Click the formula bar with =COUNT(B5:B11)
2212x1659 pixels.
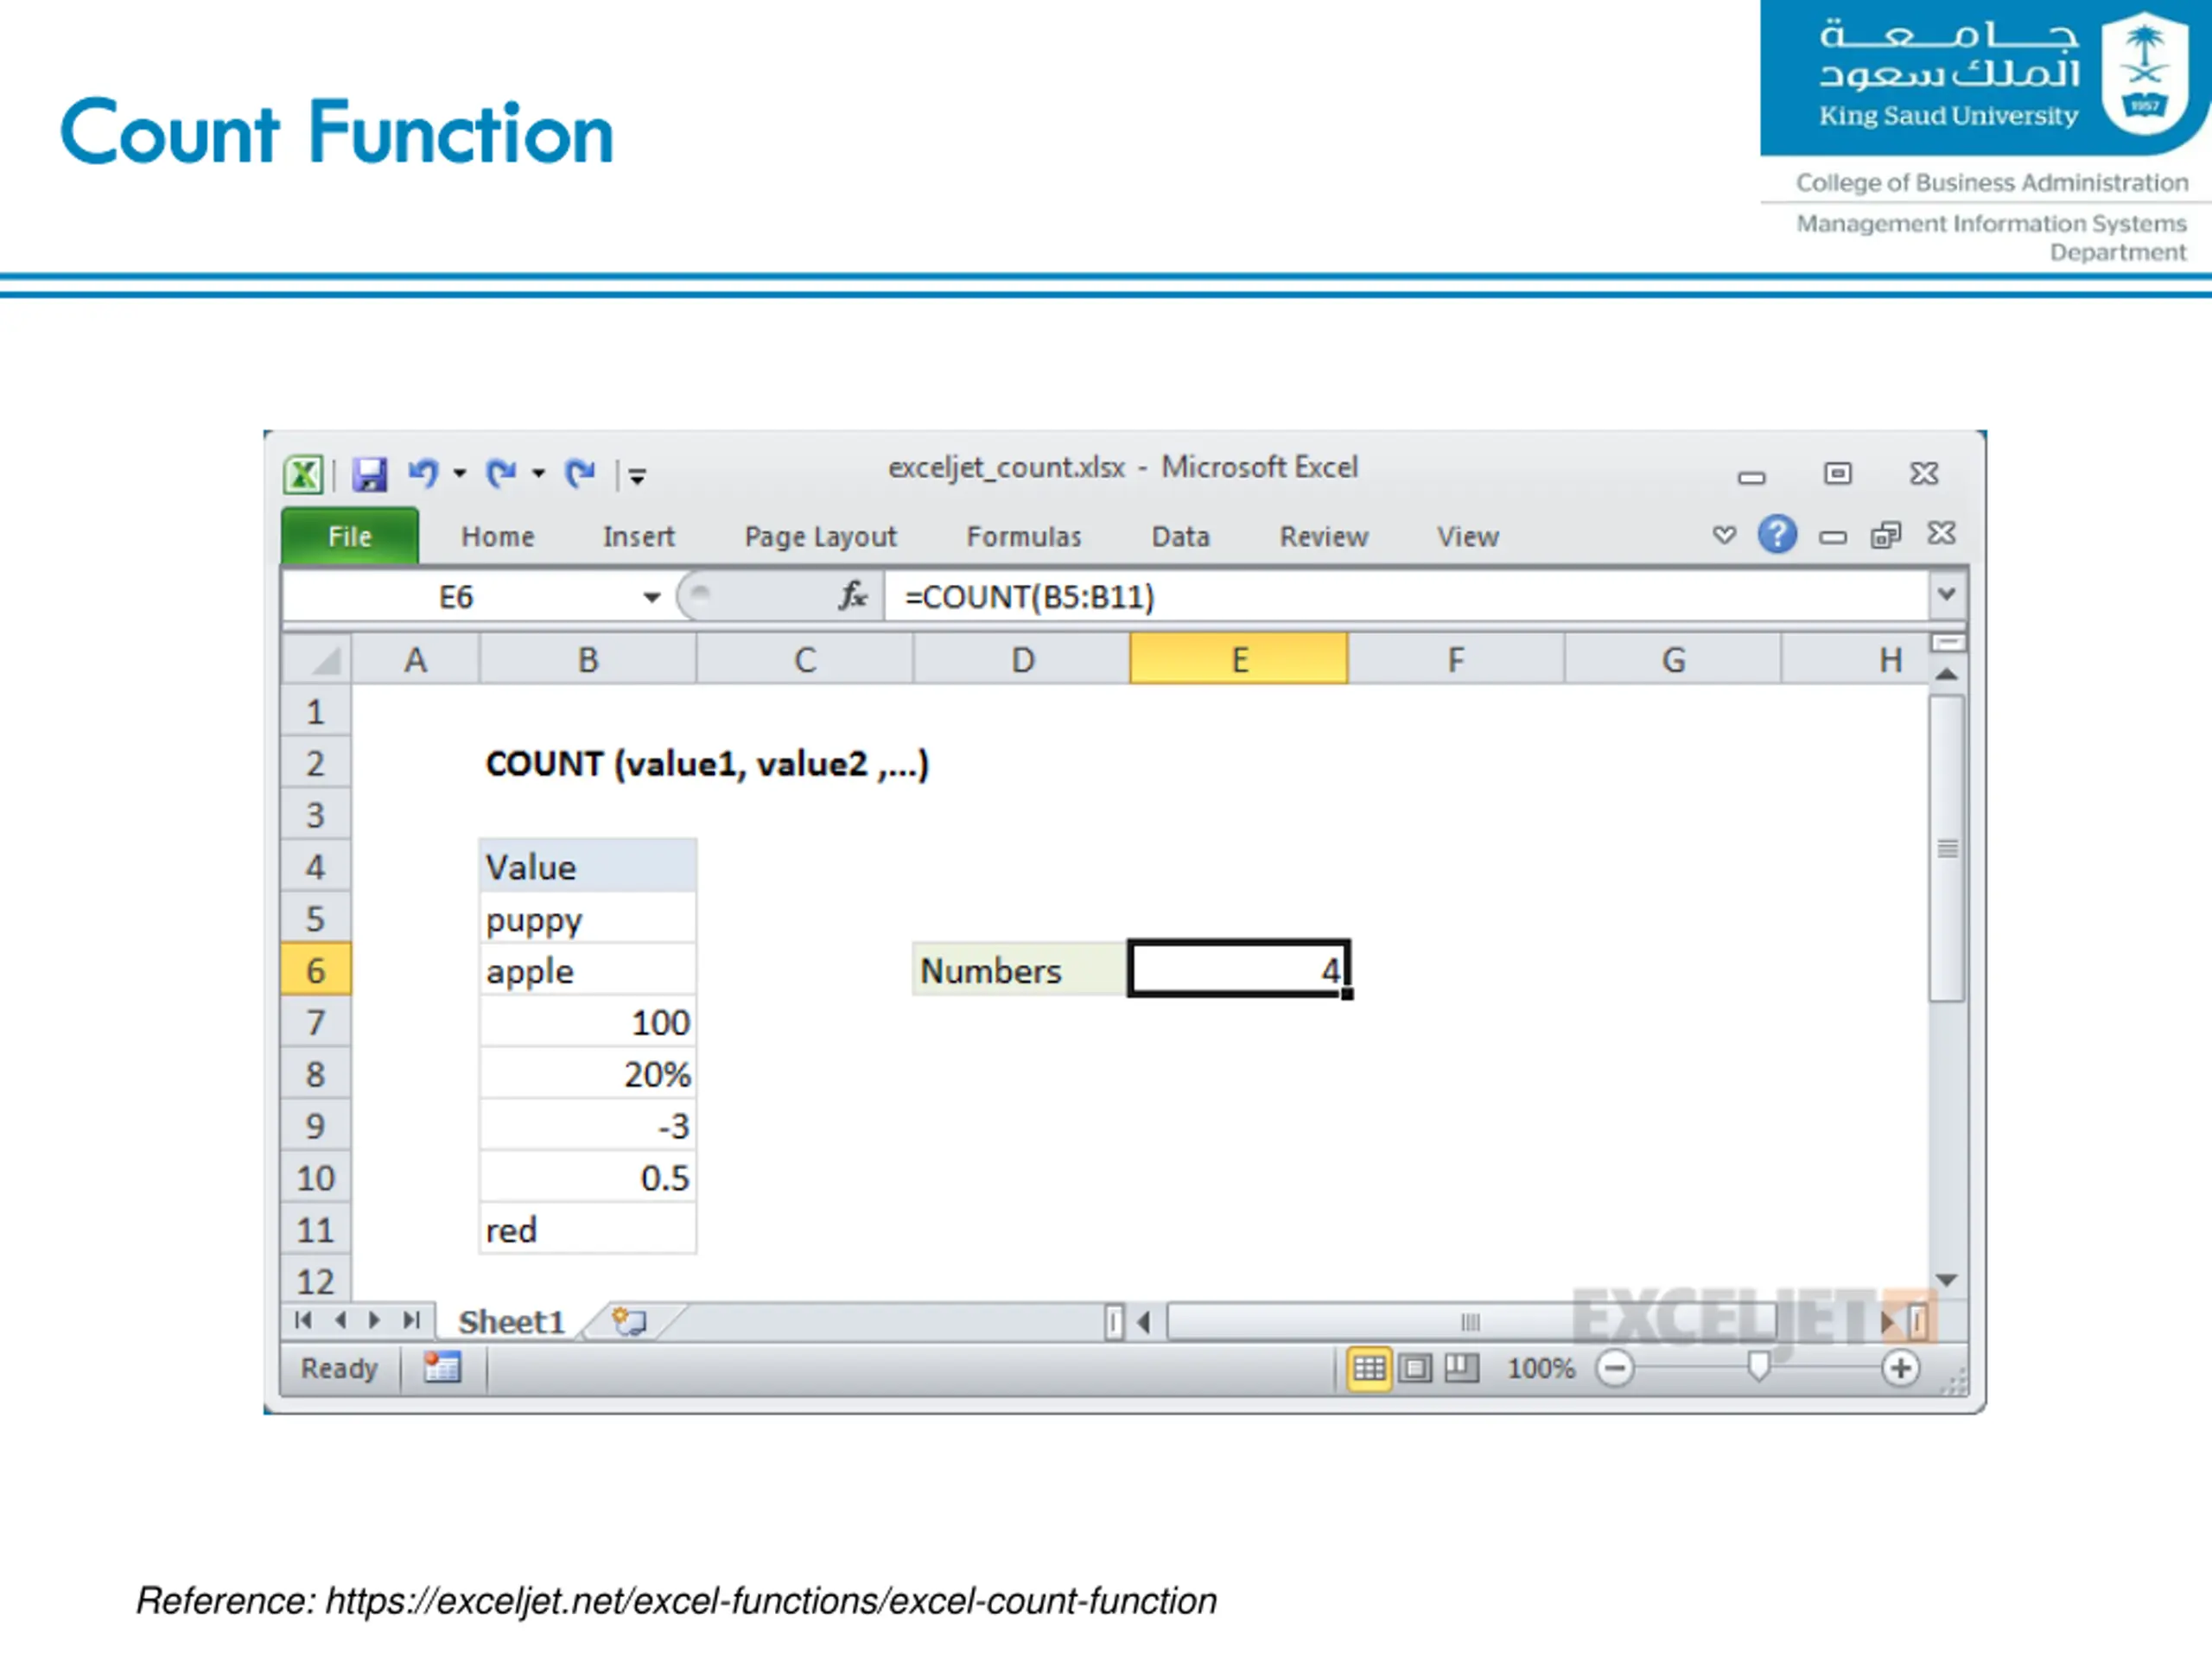pos(1406,597)
